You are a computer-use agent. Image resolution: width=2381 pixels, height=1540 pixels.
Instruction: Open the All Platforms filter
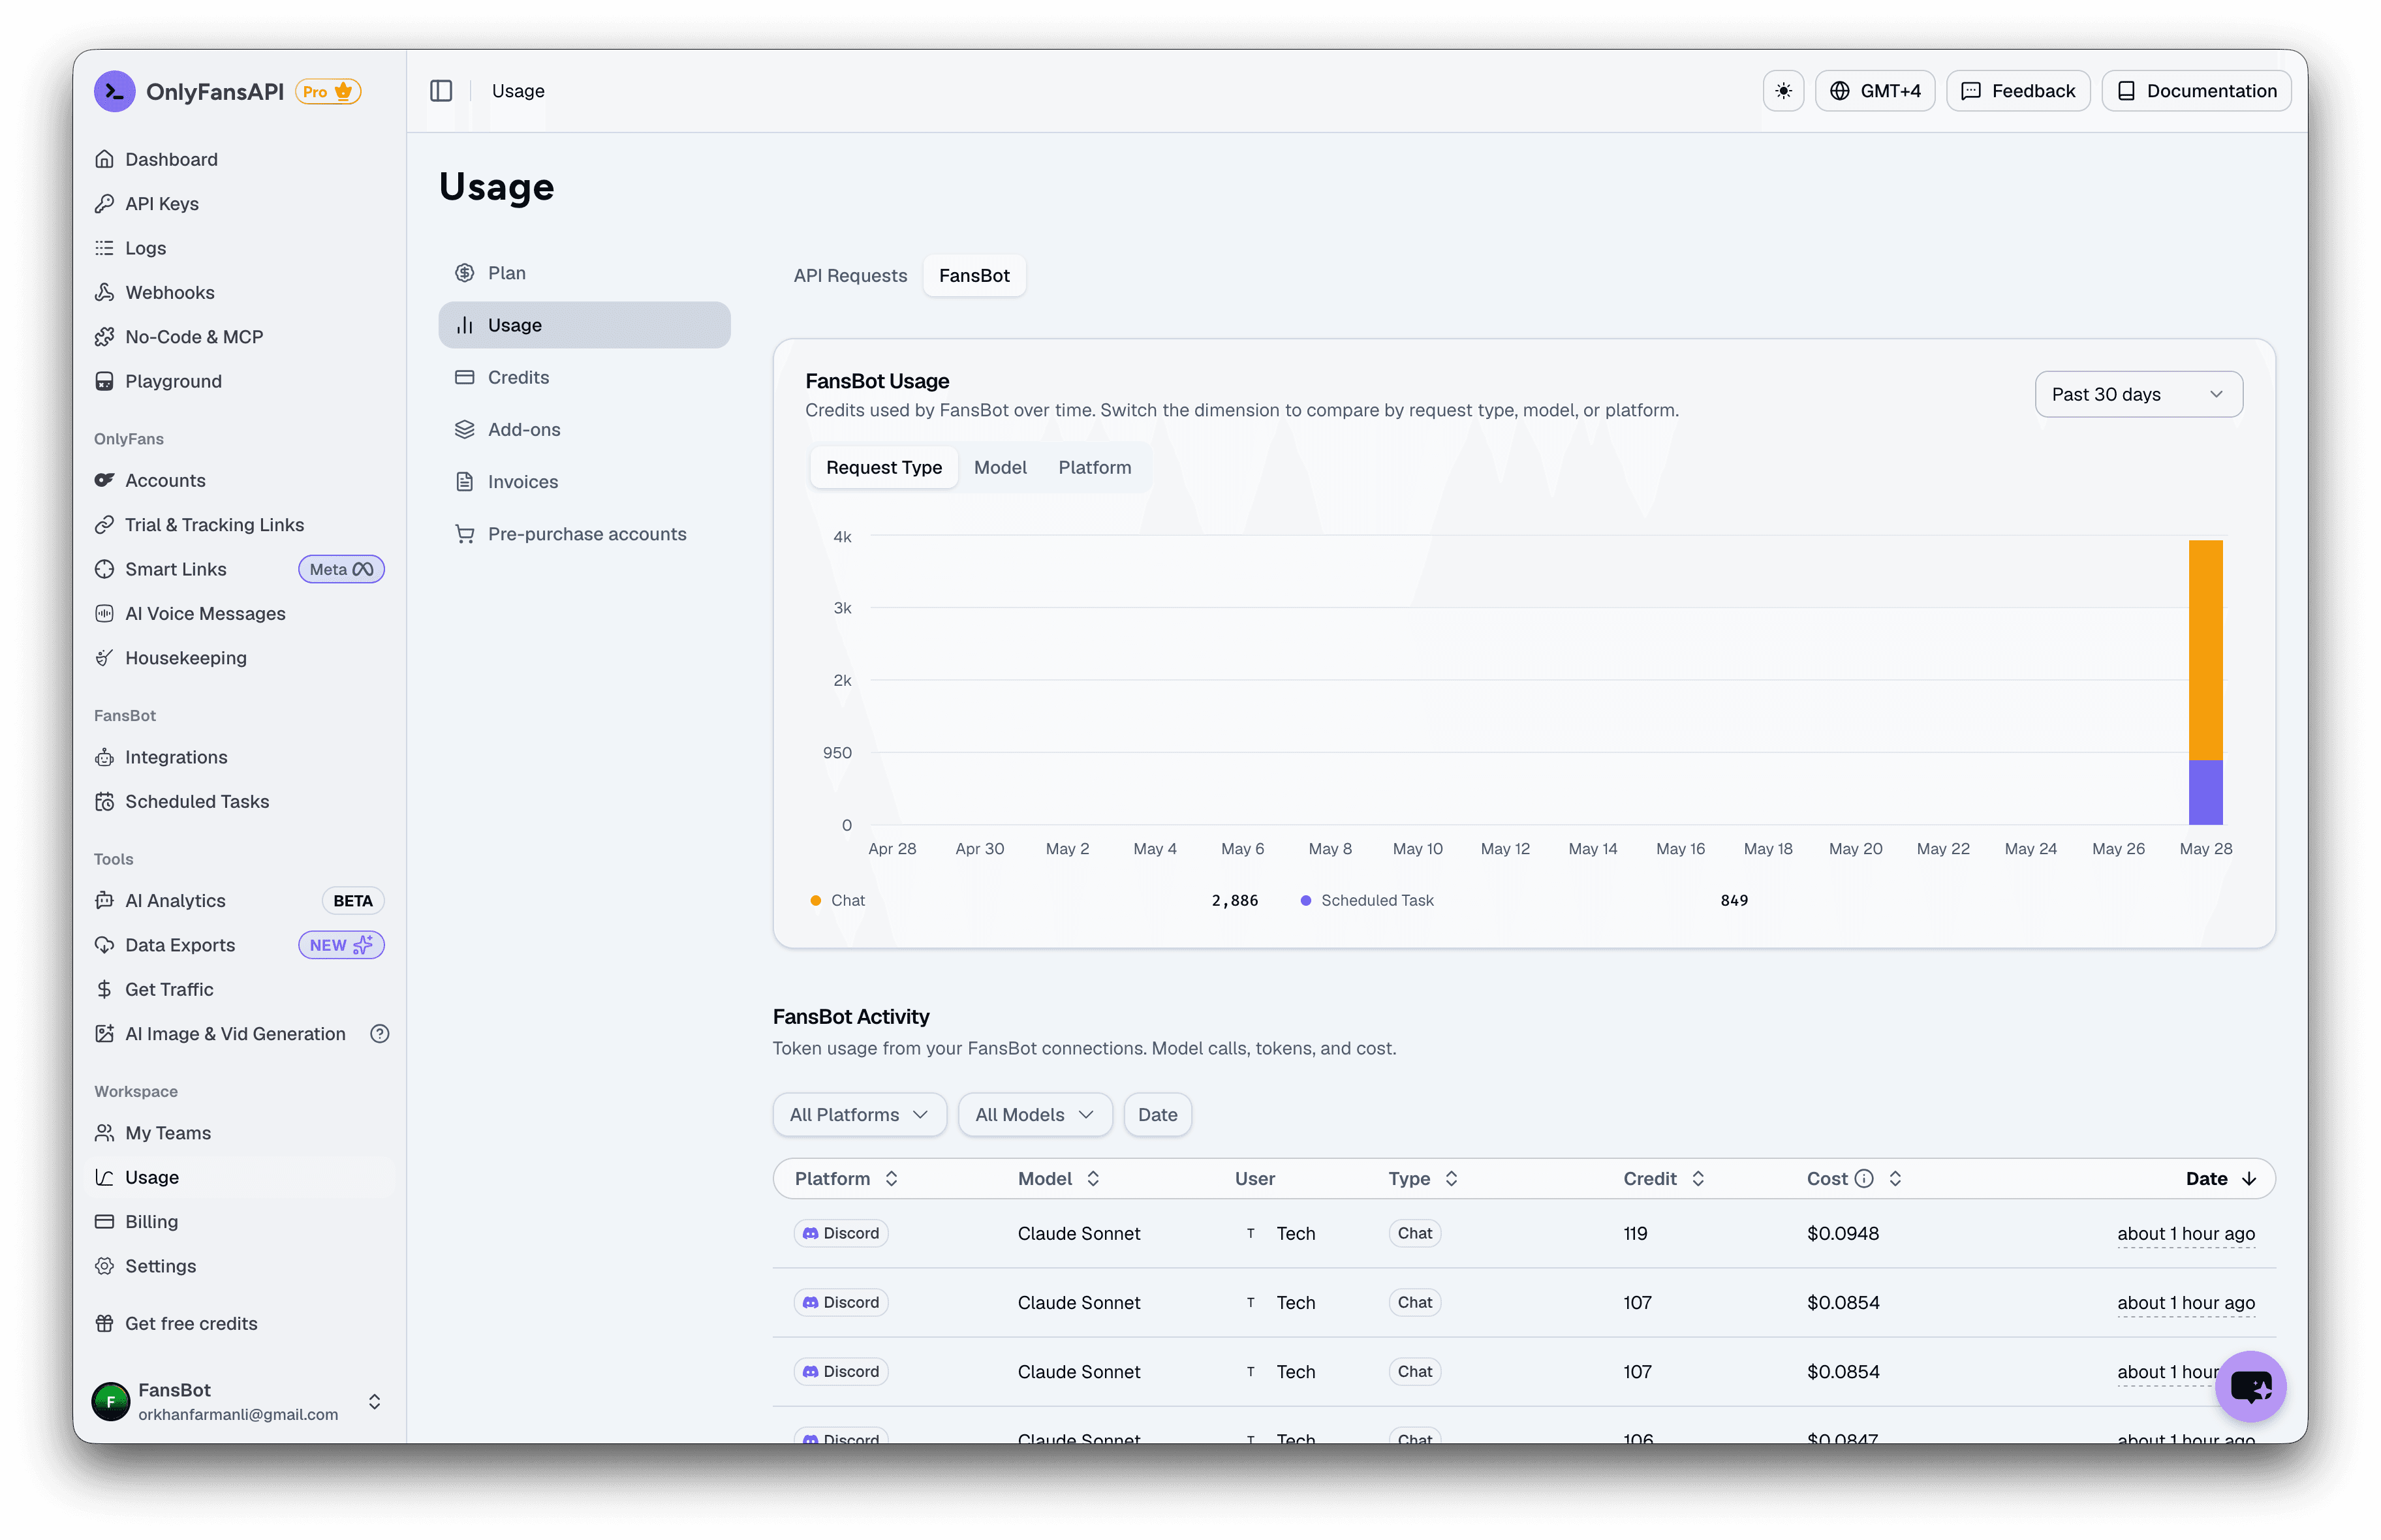tap(859, 1114)
